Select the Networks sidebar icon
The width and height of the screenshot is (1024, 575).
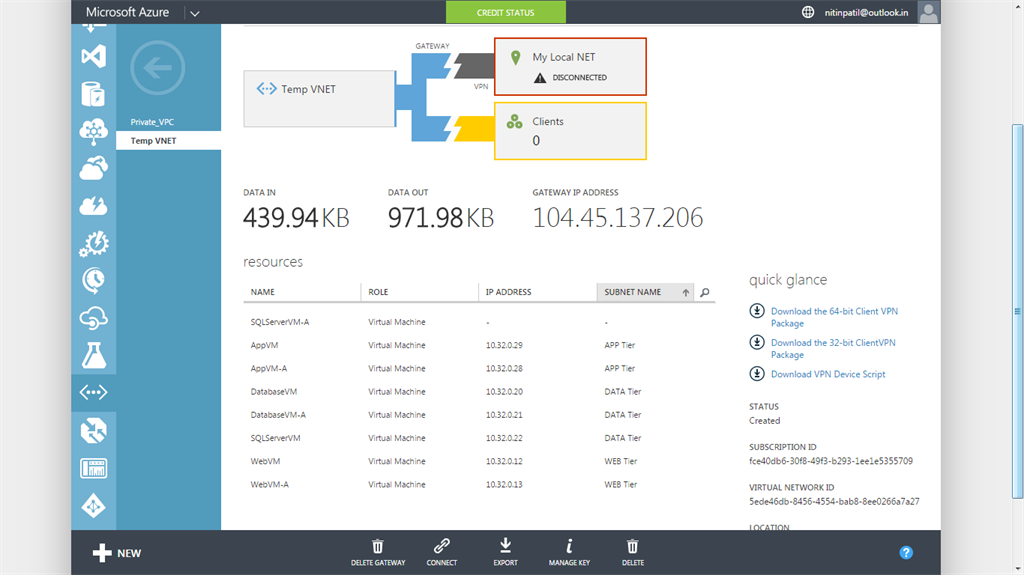[93, 392]
